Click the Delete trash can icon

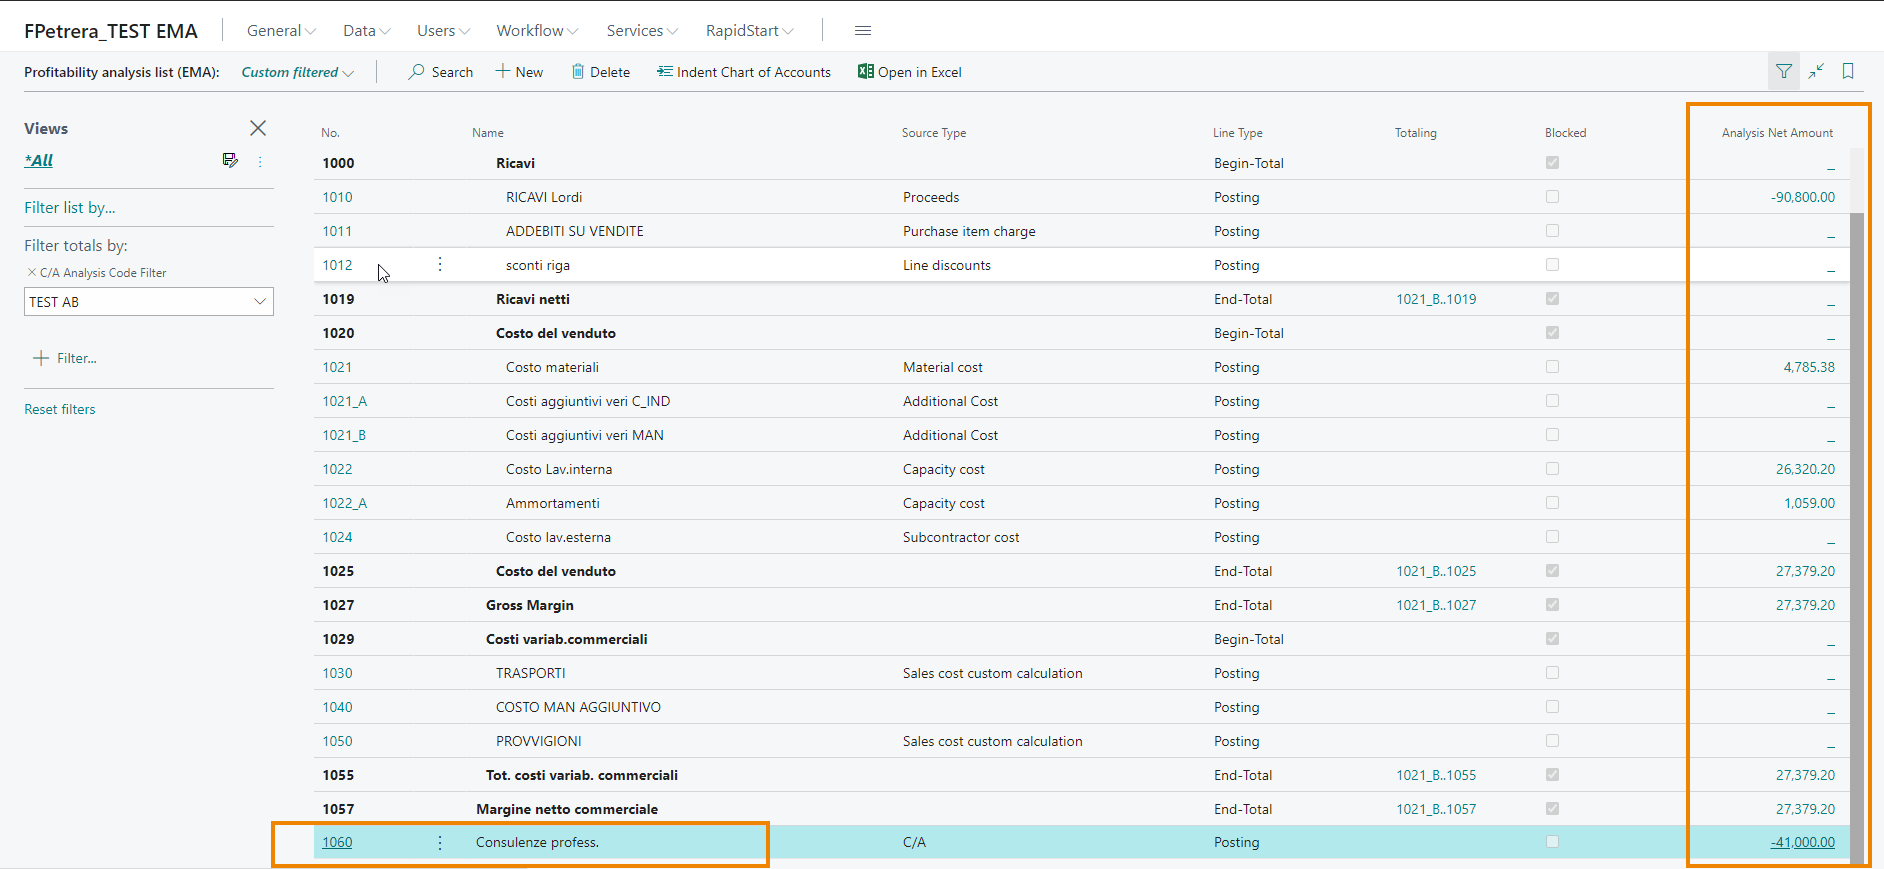click(x=578, y=72)
